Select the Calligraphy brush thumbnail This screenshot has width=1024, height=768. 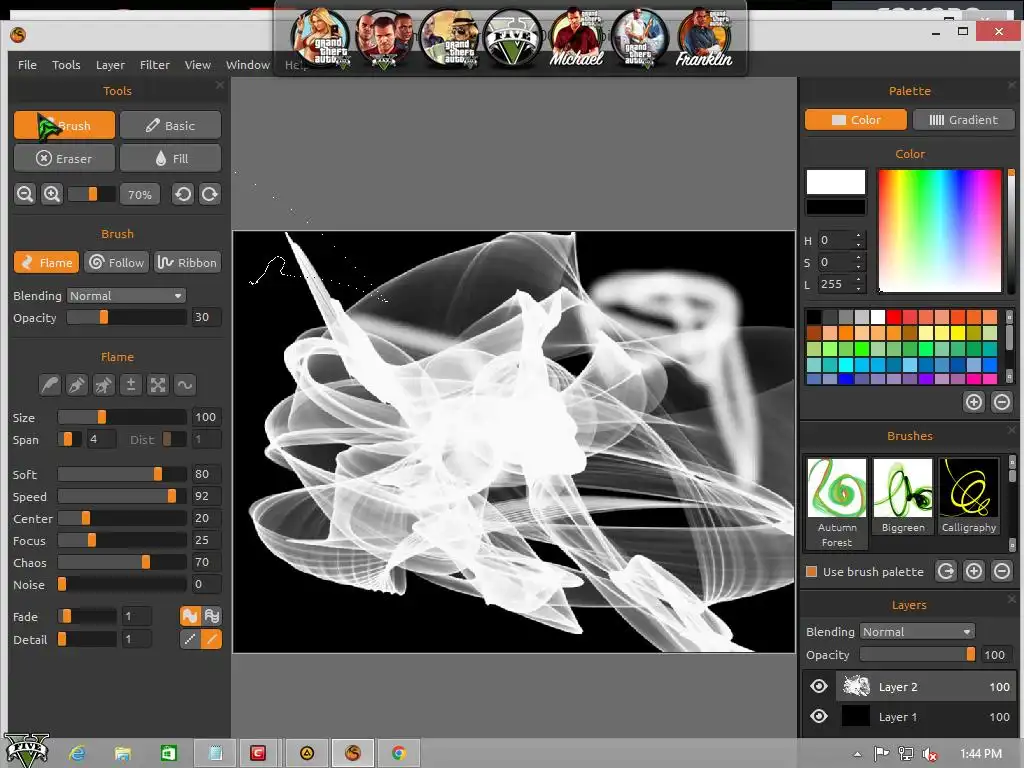click(x=969, y=496)
